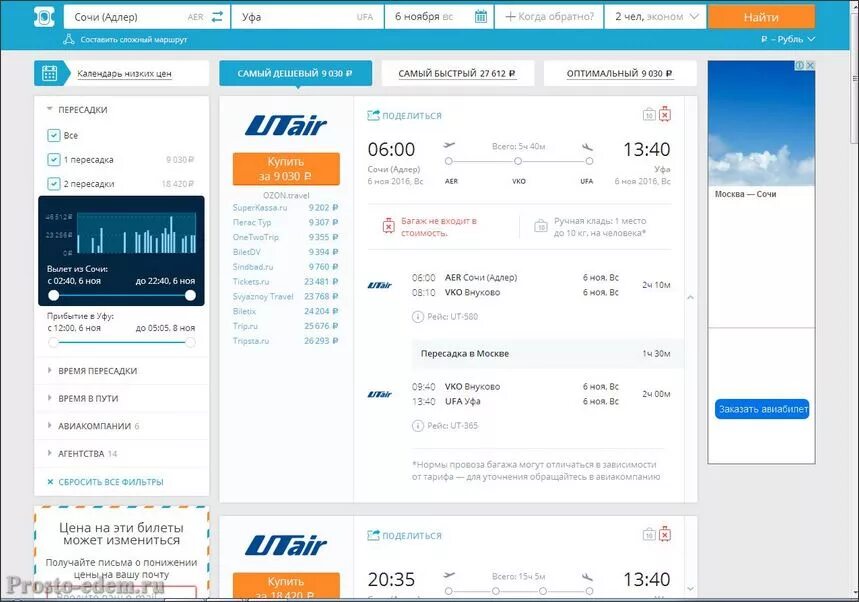Screen dimensions: 859x602
Task: Click the site logo in the header
Action: click(x=44, y=16)
